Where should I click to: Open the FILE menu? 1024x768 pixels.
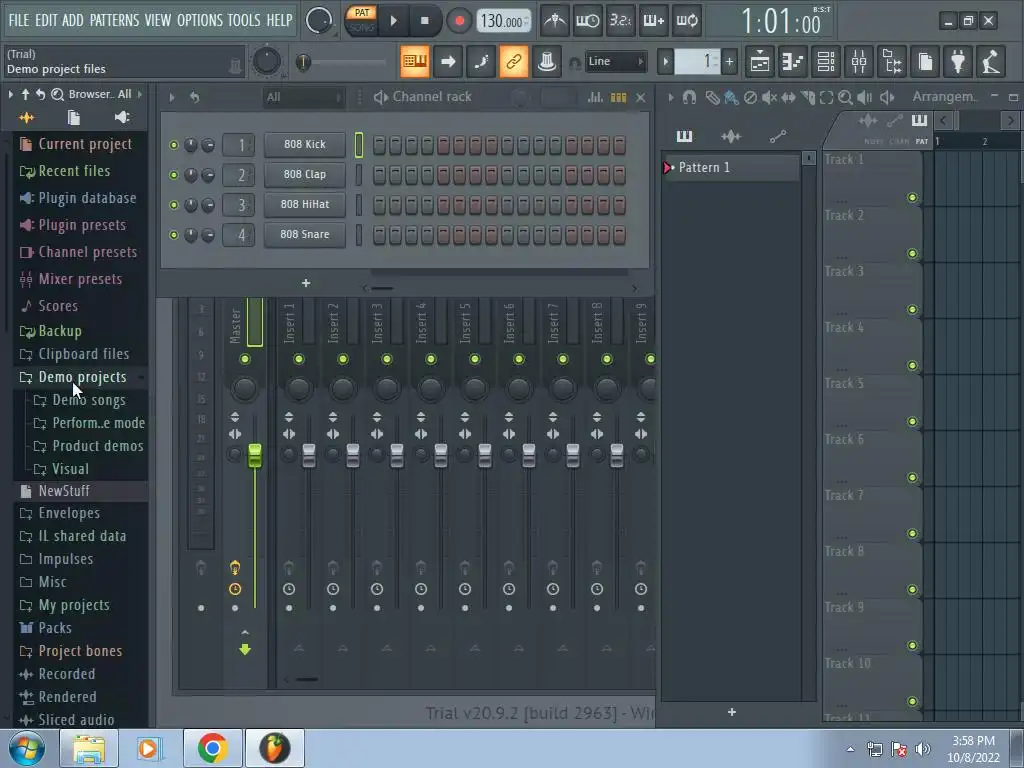pyautogui.click(x=18, y=20)
